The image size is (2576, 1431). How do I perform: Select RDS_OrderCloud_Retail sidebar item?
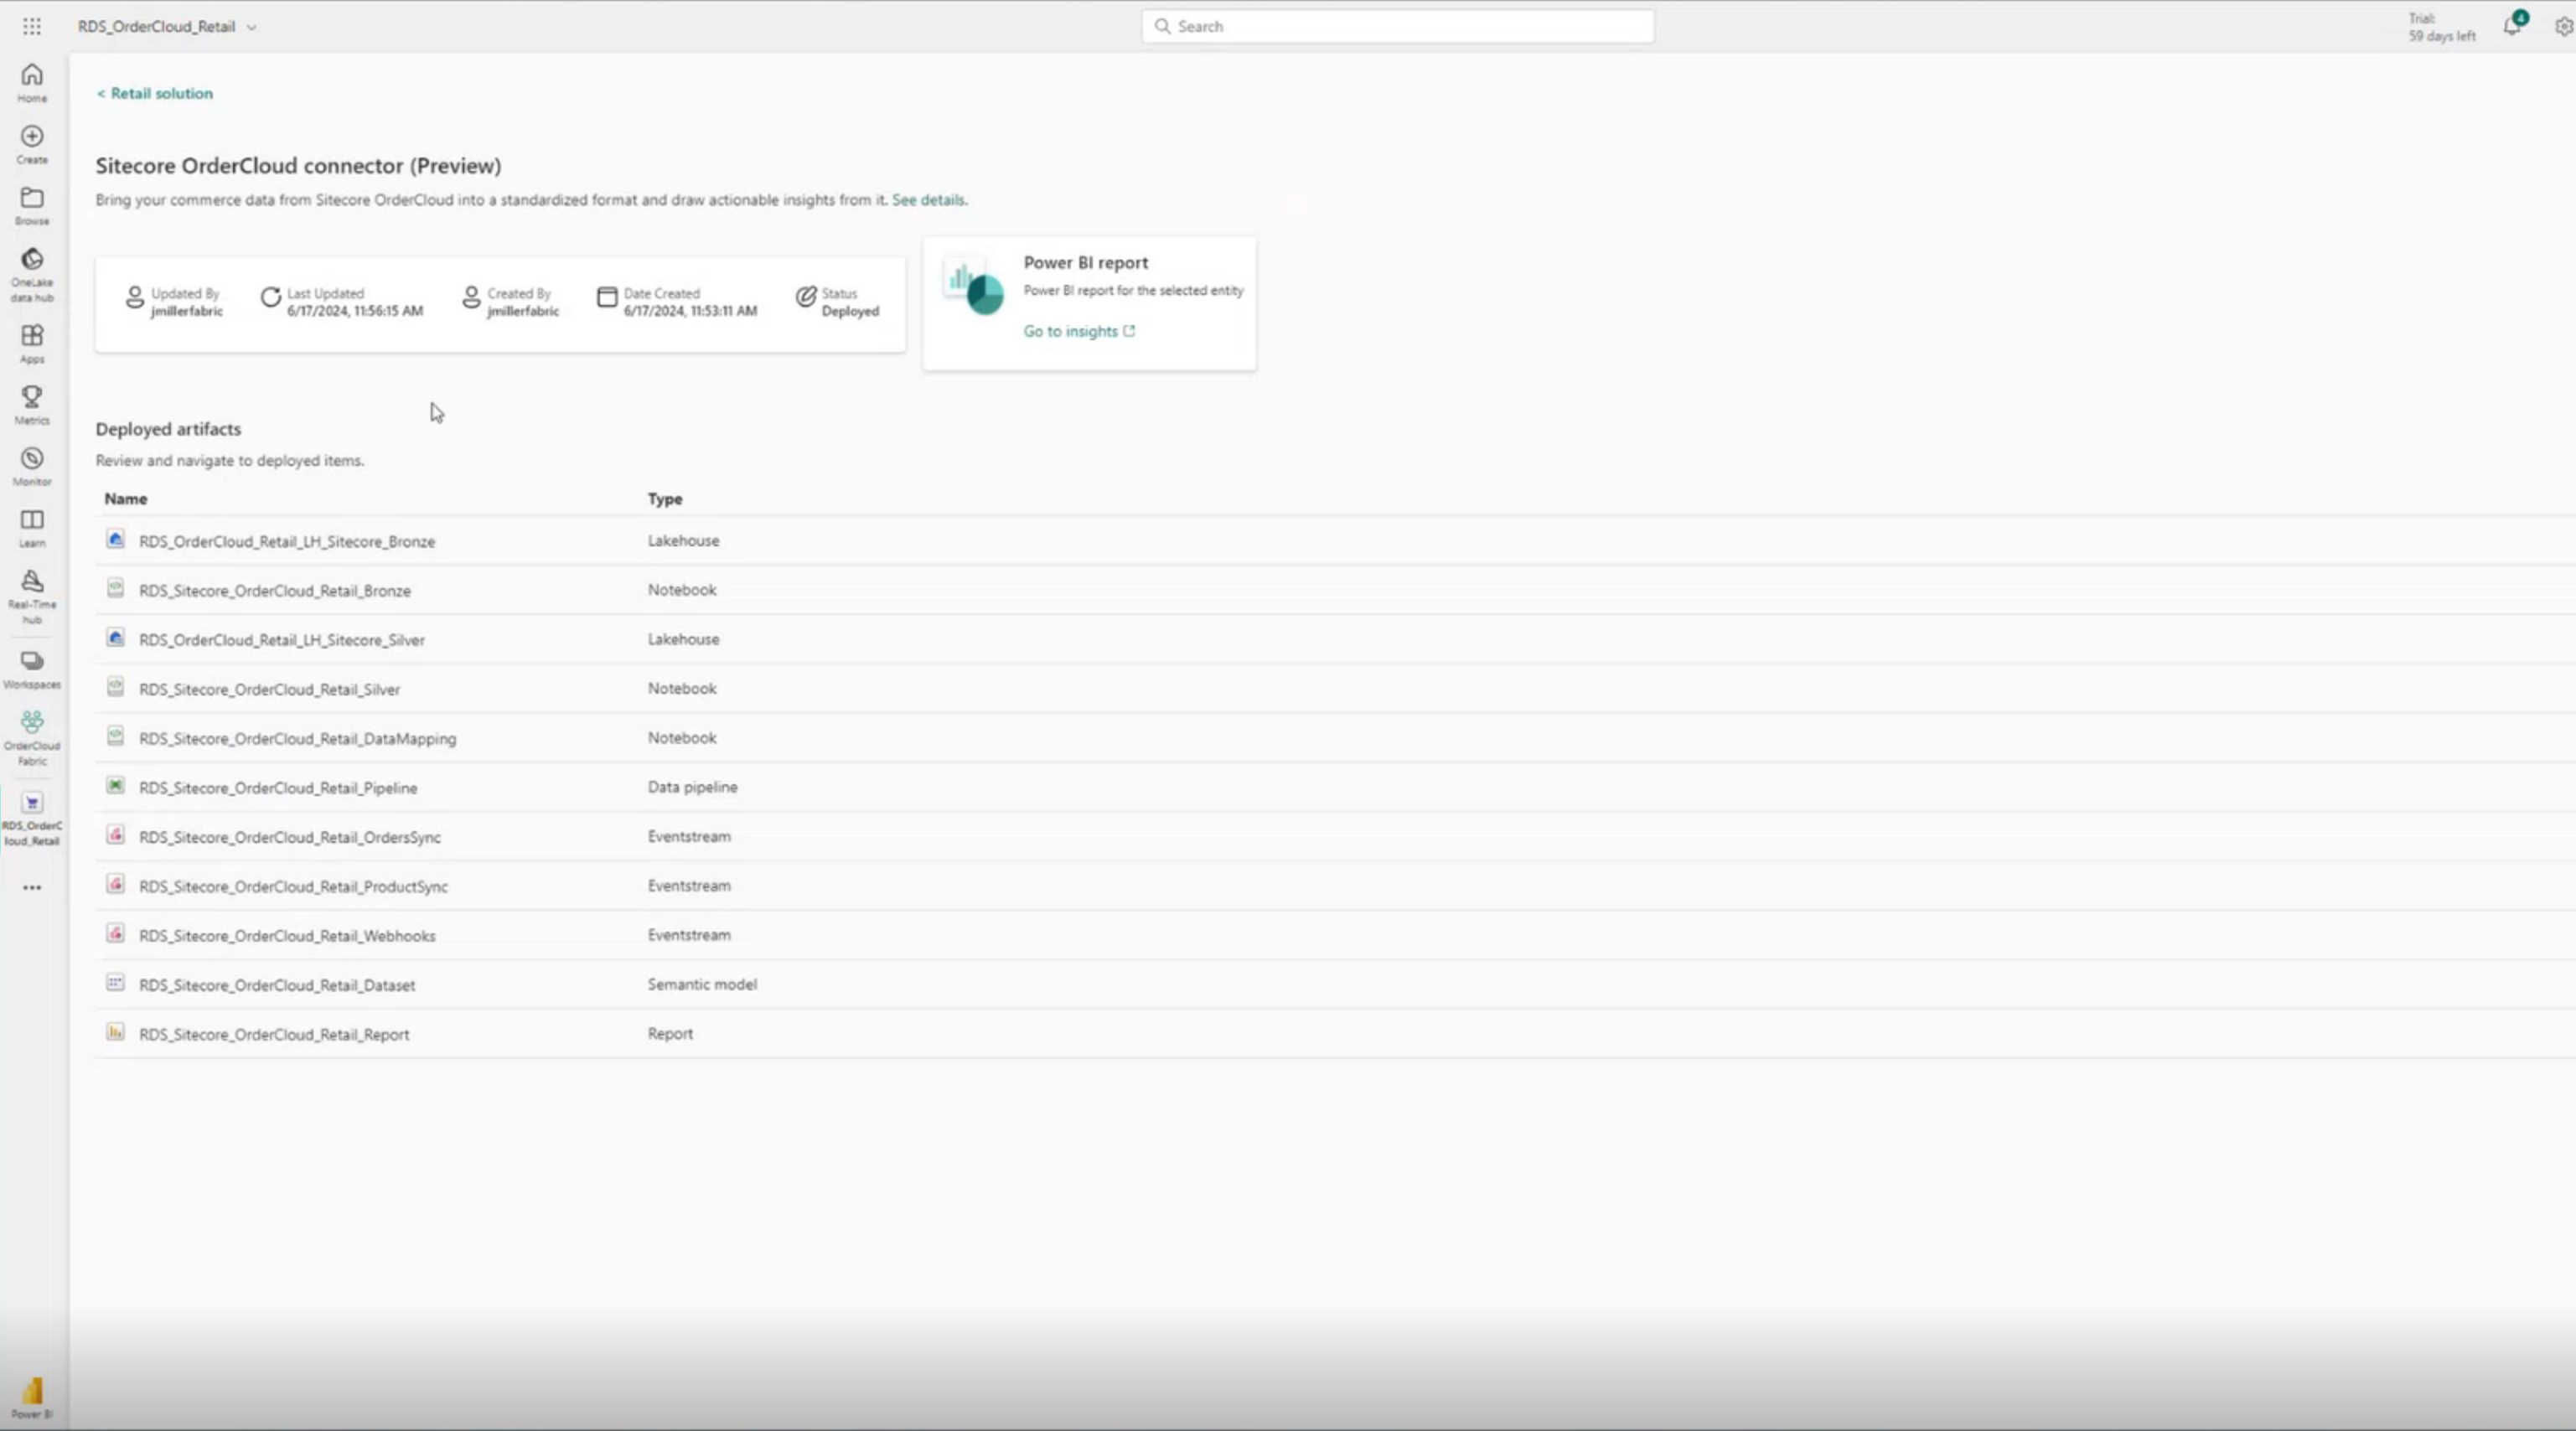point(32,819)
